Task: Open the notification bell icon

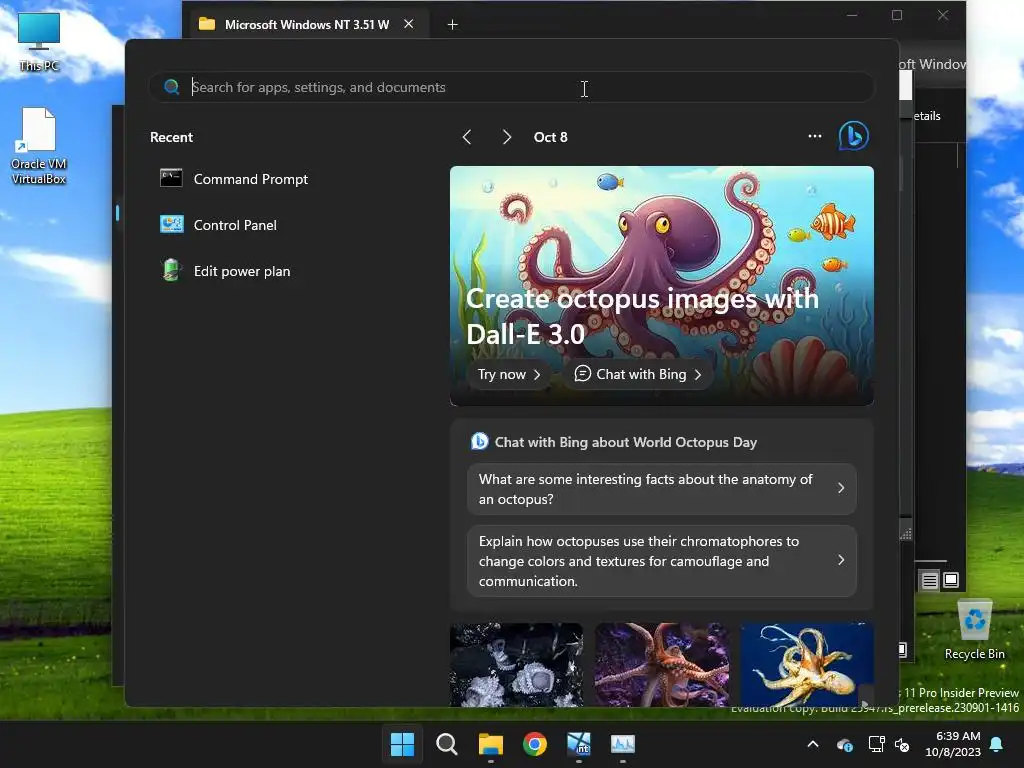Action: tap(997, 744)
